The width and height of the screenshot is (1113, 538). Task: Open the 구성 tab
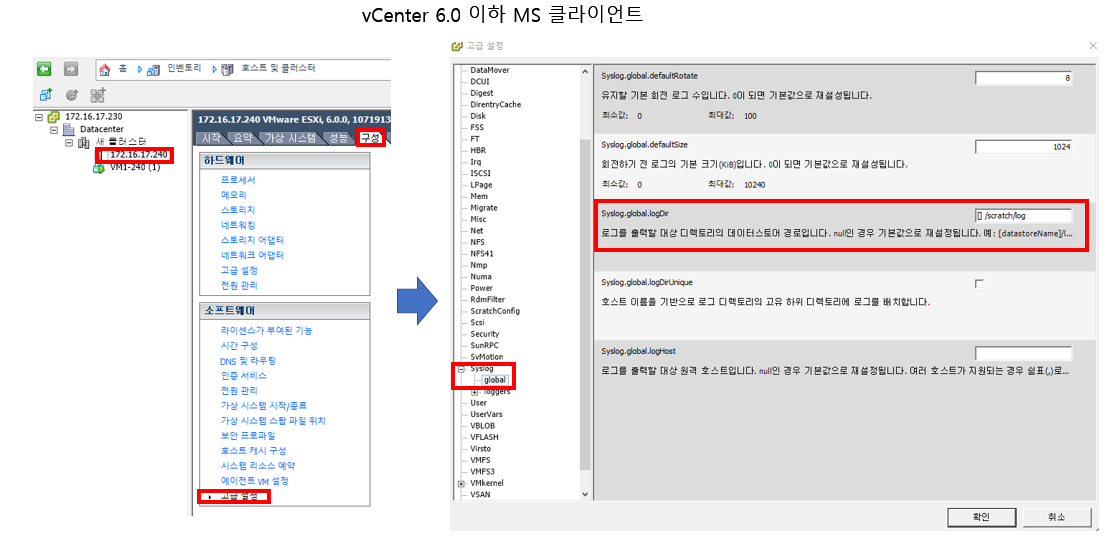[x=370, y=138]
